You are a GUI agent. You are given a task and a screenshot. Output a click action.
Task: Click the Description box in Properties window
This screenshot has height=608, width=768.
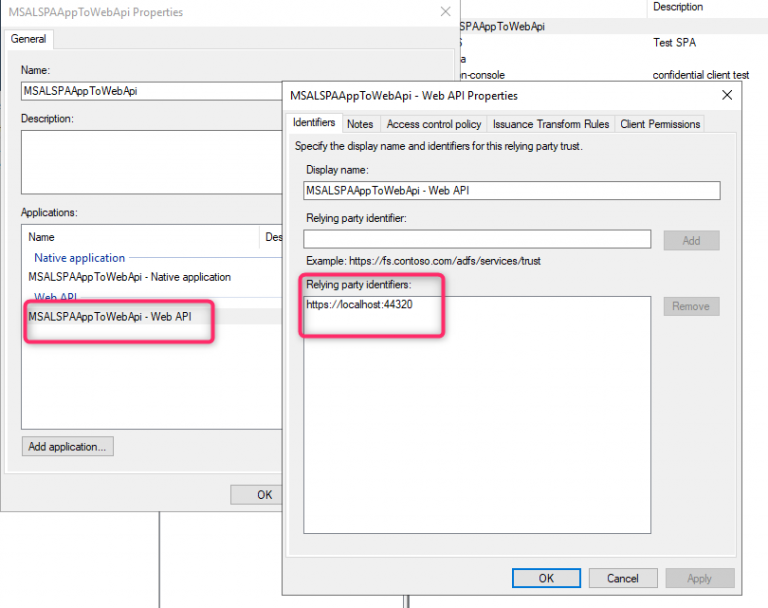point(152,162)
